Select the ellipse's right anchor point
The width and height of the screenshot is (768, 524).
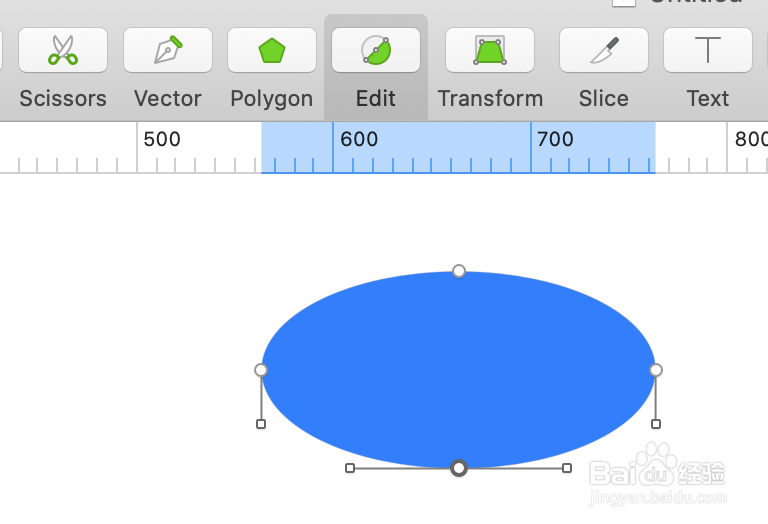coord(656,370)
